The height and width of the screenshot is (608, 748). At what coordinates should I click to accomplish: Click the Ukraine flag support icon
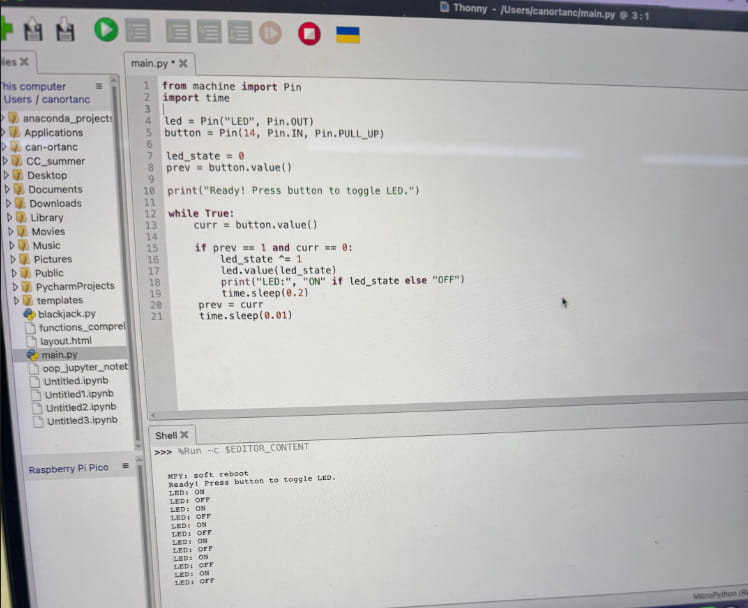pos(348,34)
